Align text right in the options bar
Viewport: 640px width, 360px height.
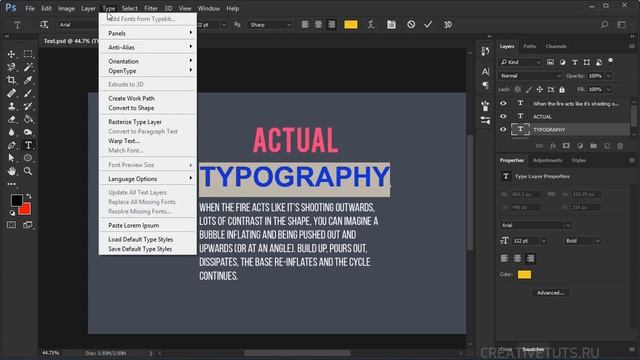click(331, 24)
